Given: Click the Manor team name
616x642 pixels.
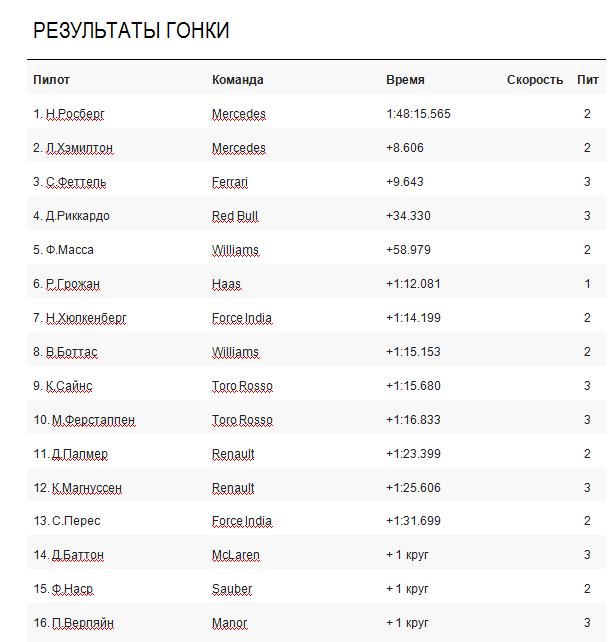Looking at the screenshot, I should click(229, 623).
